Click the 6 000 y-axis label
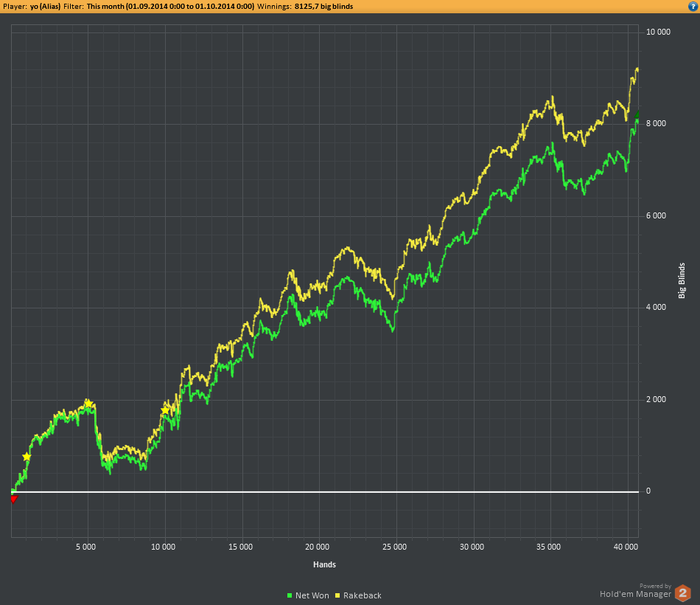This screenshot has height=605, width=700. [656, 216]
